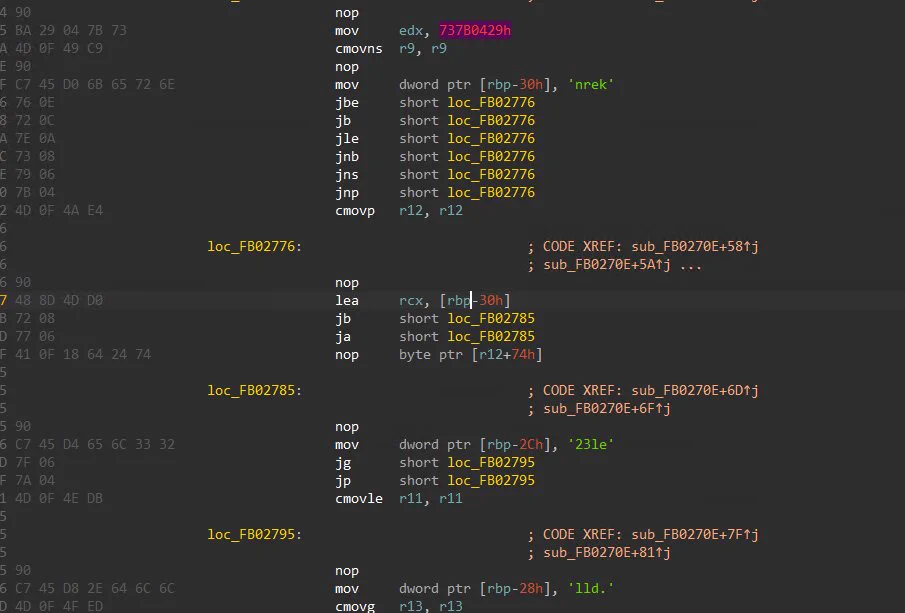Open cross reference sub_FB0270E+5A↑j

[x=607, y=265]
